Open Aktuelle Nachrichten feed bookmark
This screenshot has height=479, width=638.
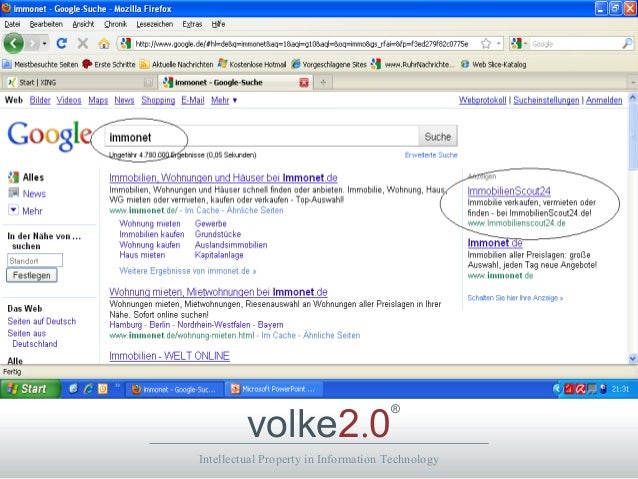click(177, 64)
